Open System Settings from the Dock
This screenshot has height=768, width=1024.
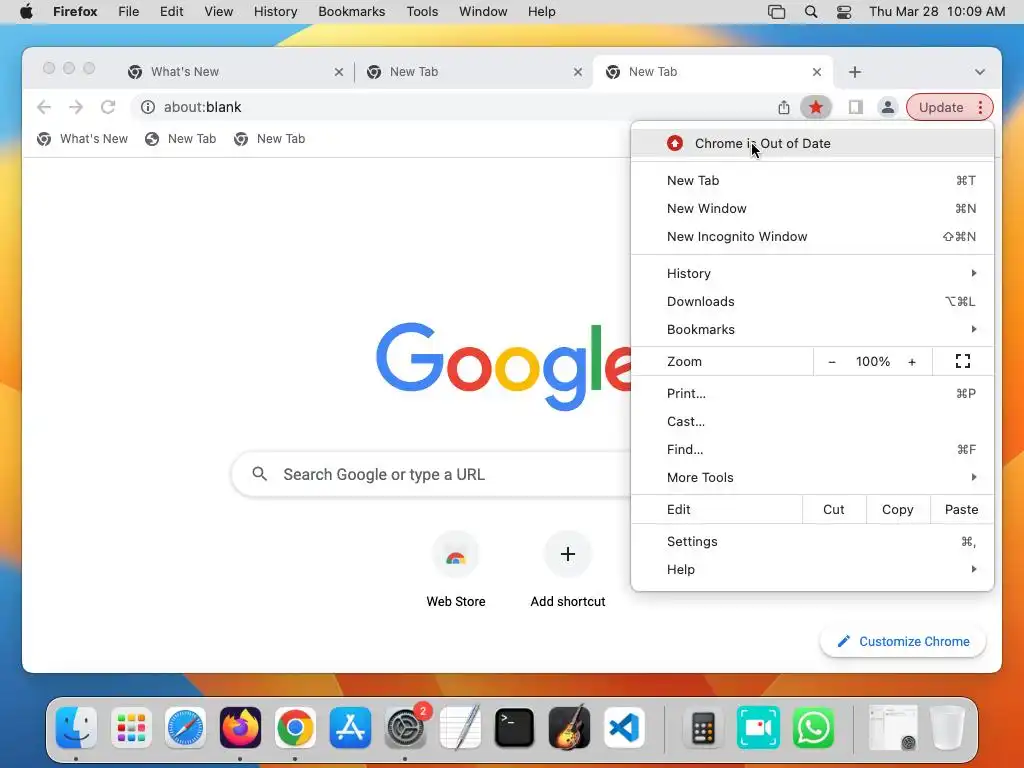coord(405,728)
